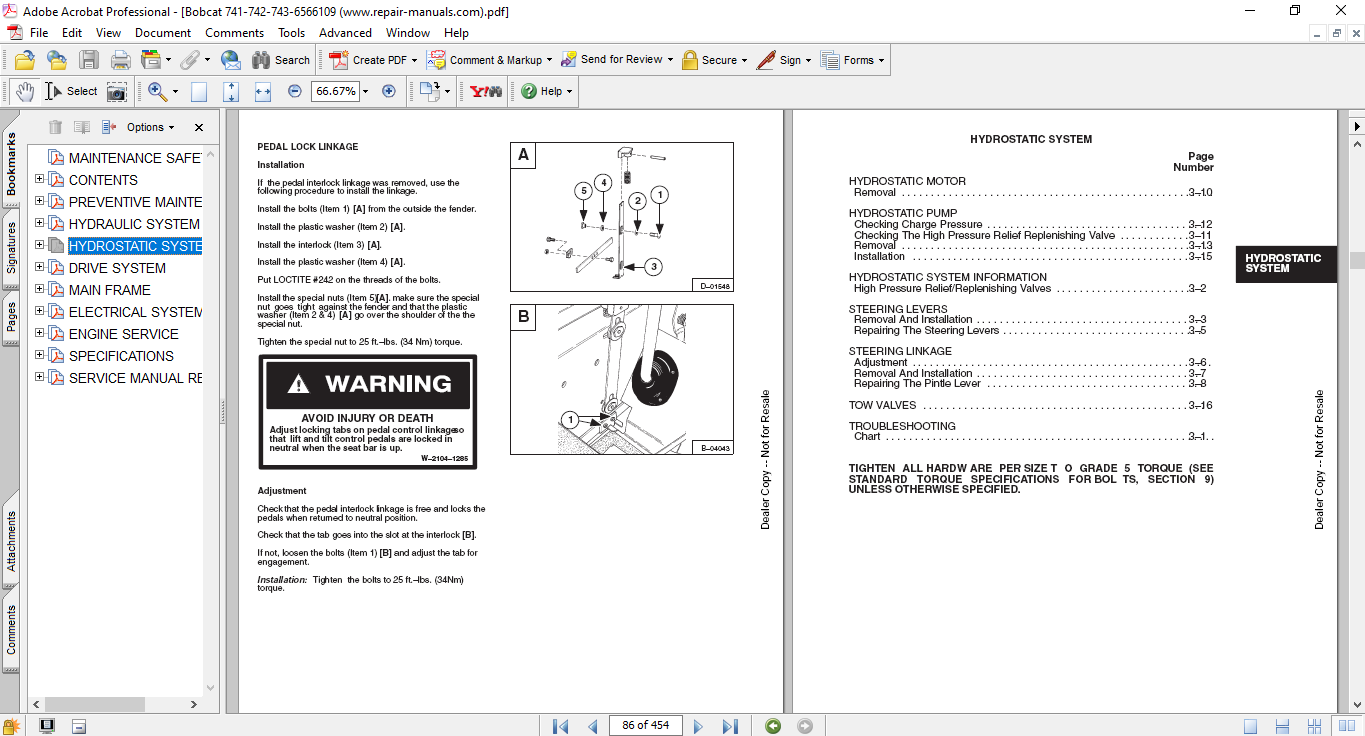
Task: Click the Fit Page view icon
Action: (231, 92)
